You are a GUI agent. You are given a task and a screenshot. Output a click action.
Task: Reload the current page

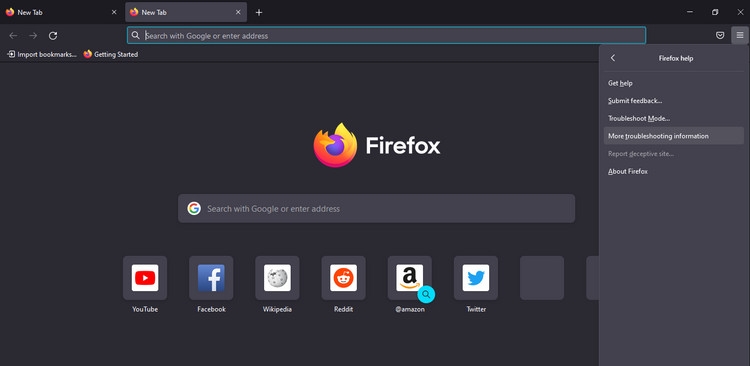click(53, 35)
